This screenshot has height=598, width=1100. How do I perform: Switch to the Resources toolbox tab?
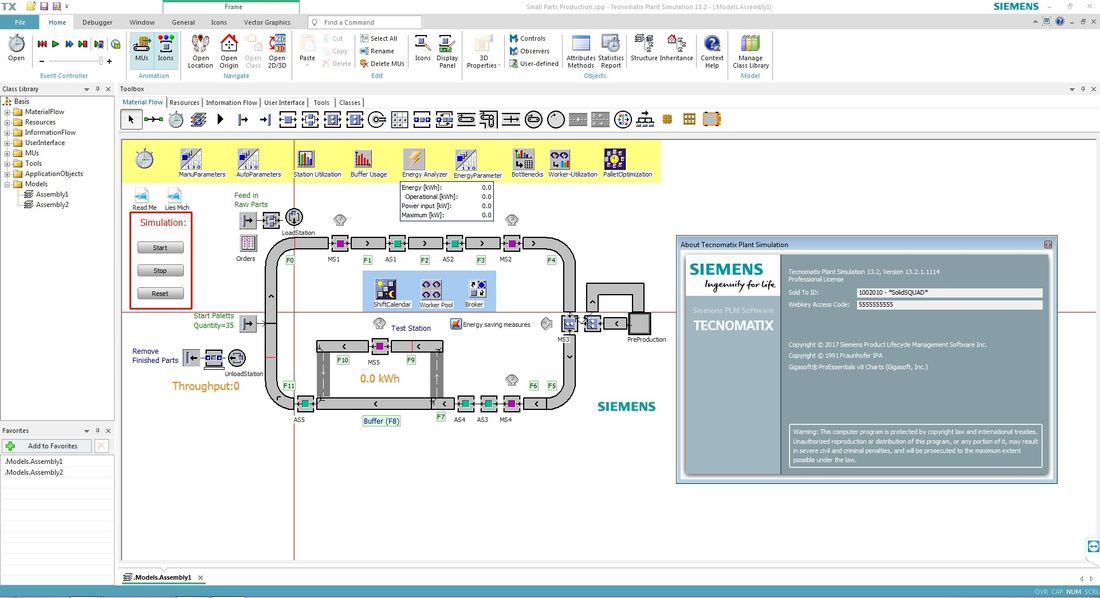184,101
